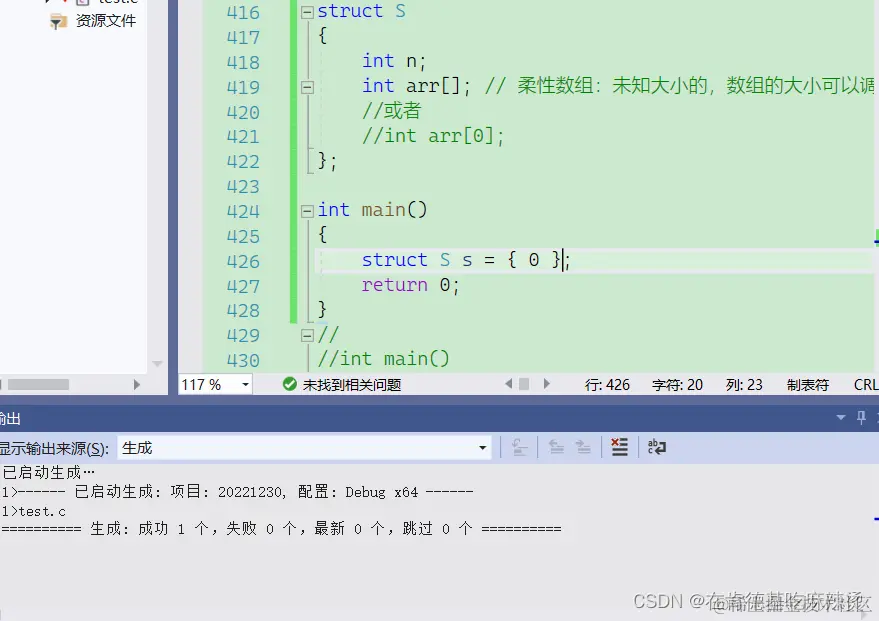
Task: Collapse the struct S code block
Action: (307, 12)
